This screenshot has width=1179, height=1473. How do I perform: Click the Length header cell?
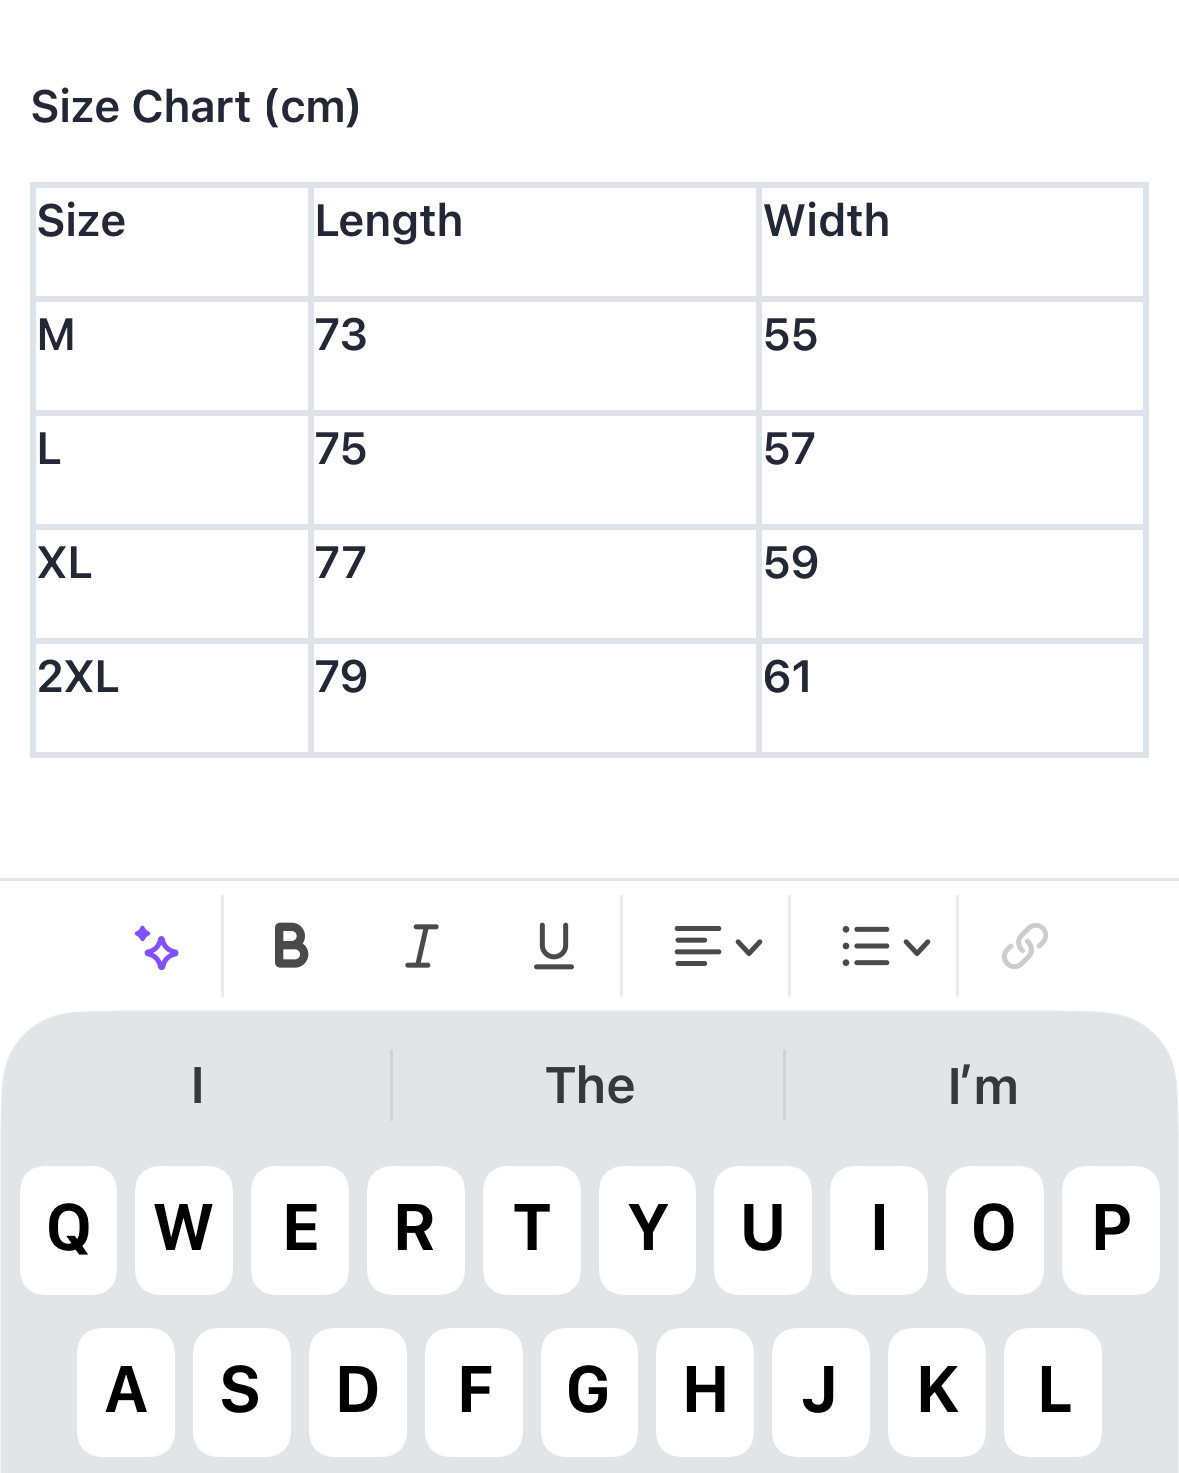tap(534, 241)
